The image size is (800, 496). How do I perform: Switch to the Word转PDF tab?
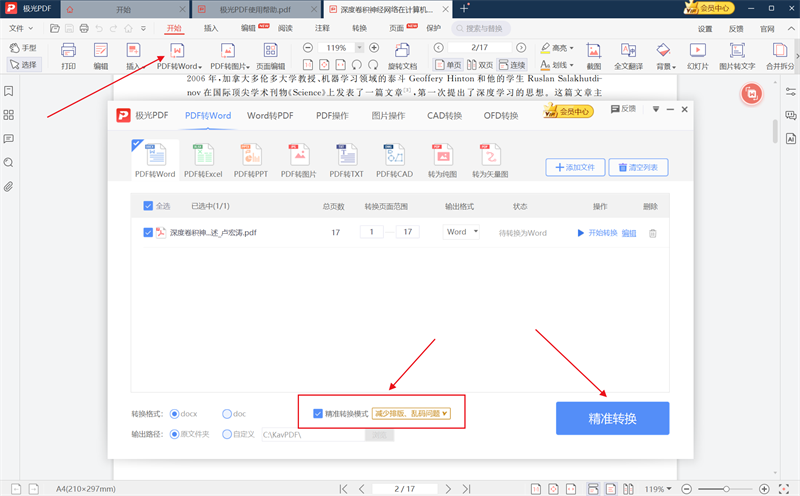coord(270,115)
